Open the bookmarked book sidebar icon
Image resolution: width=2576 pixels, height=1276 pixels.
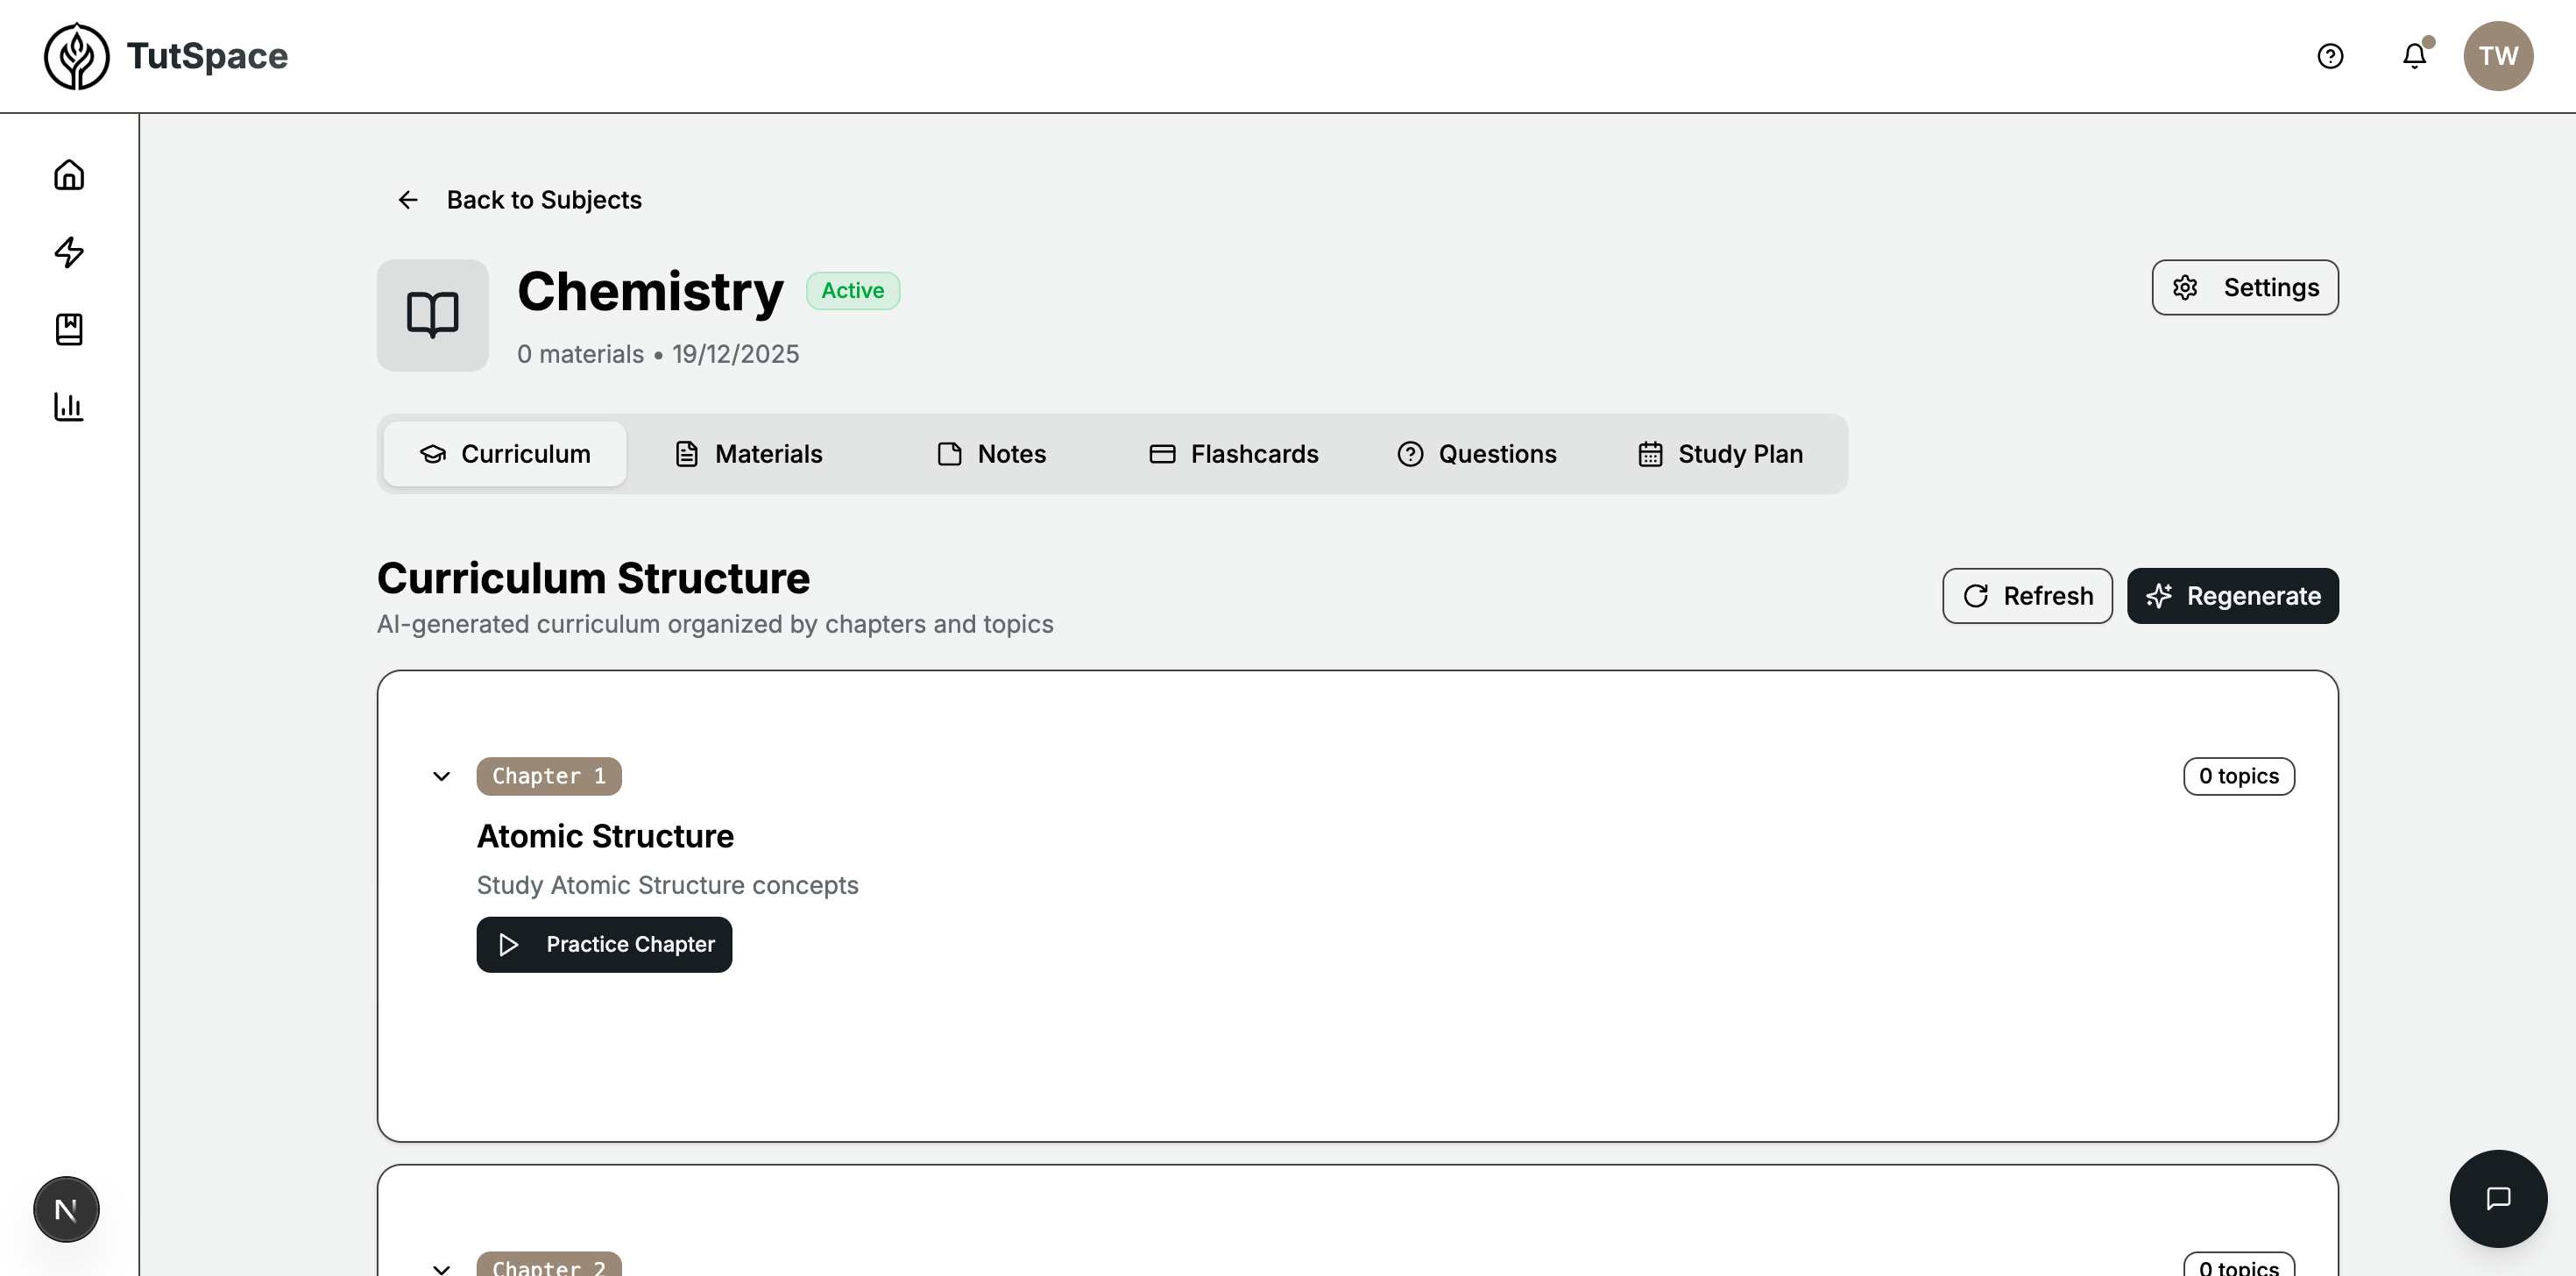coord(69,329)
